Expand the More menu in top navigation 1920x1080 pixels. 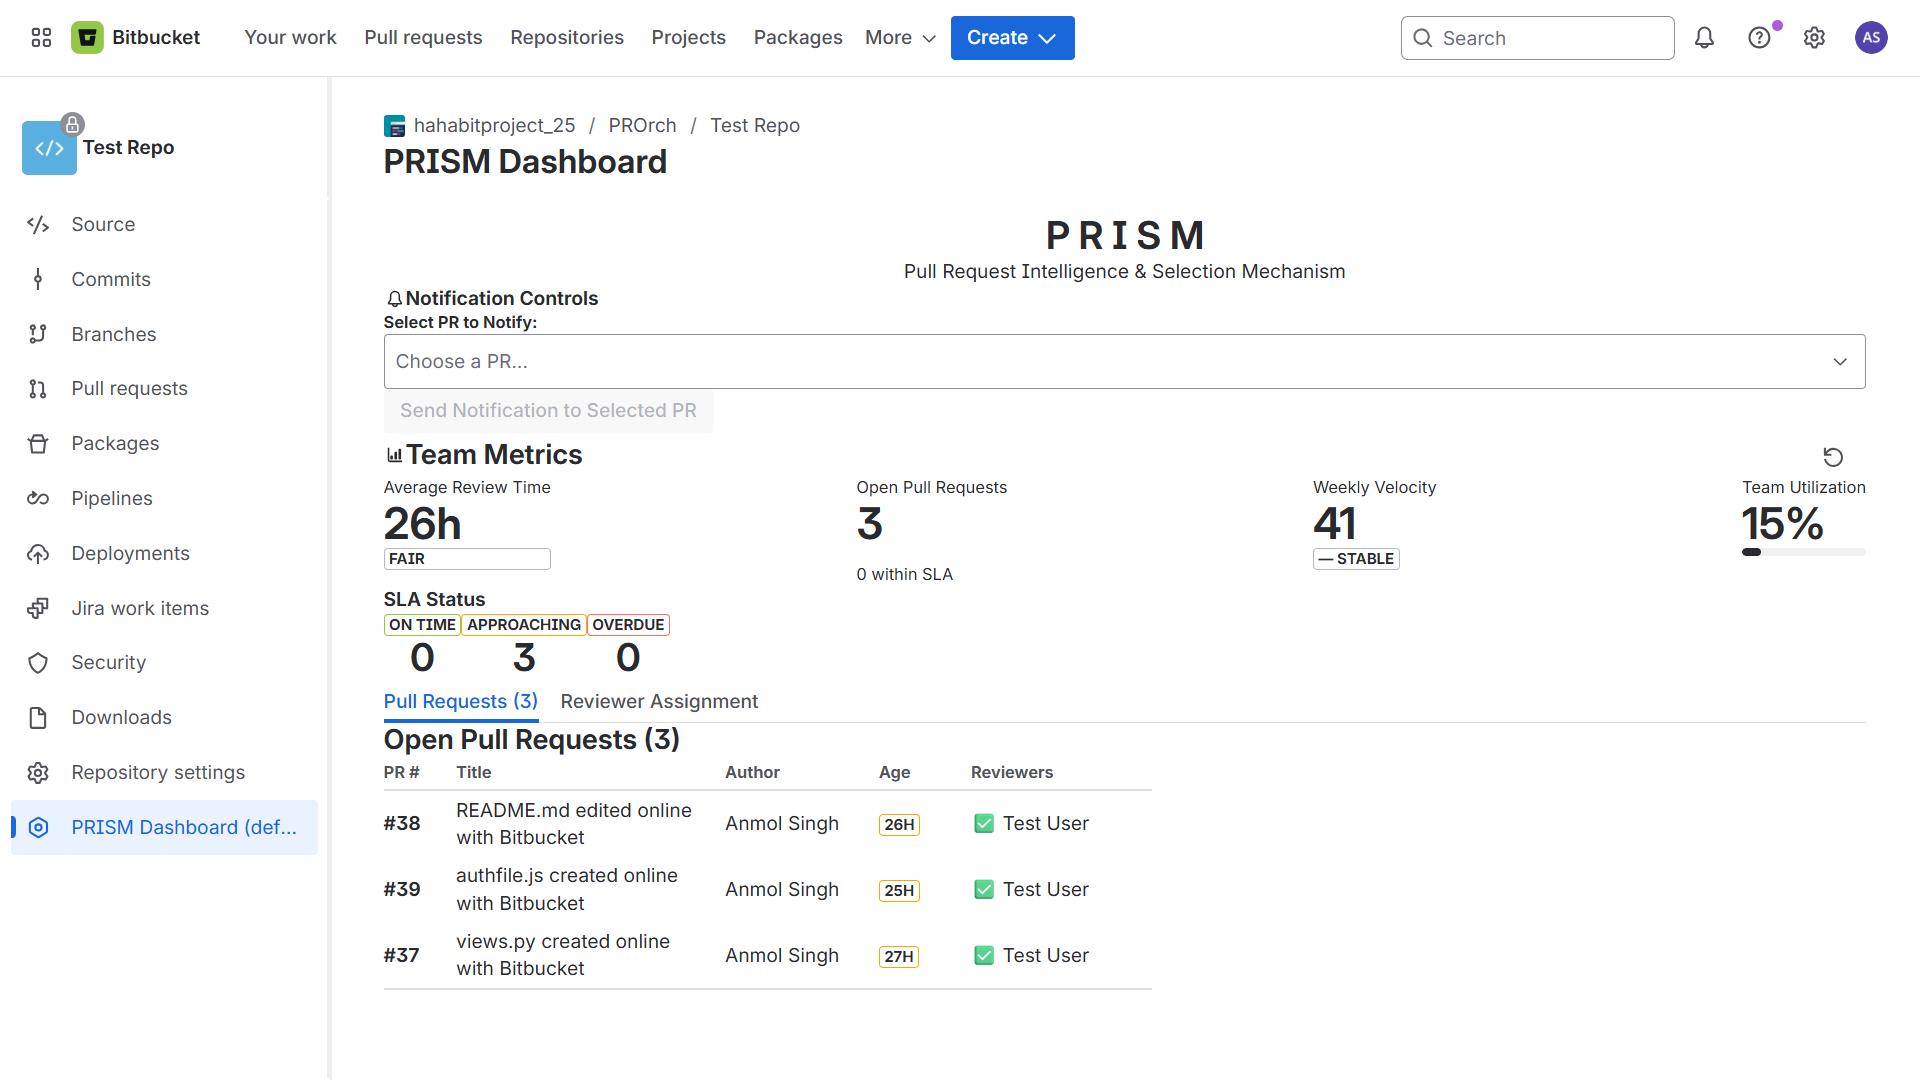coord(900,38)
